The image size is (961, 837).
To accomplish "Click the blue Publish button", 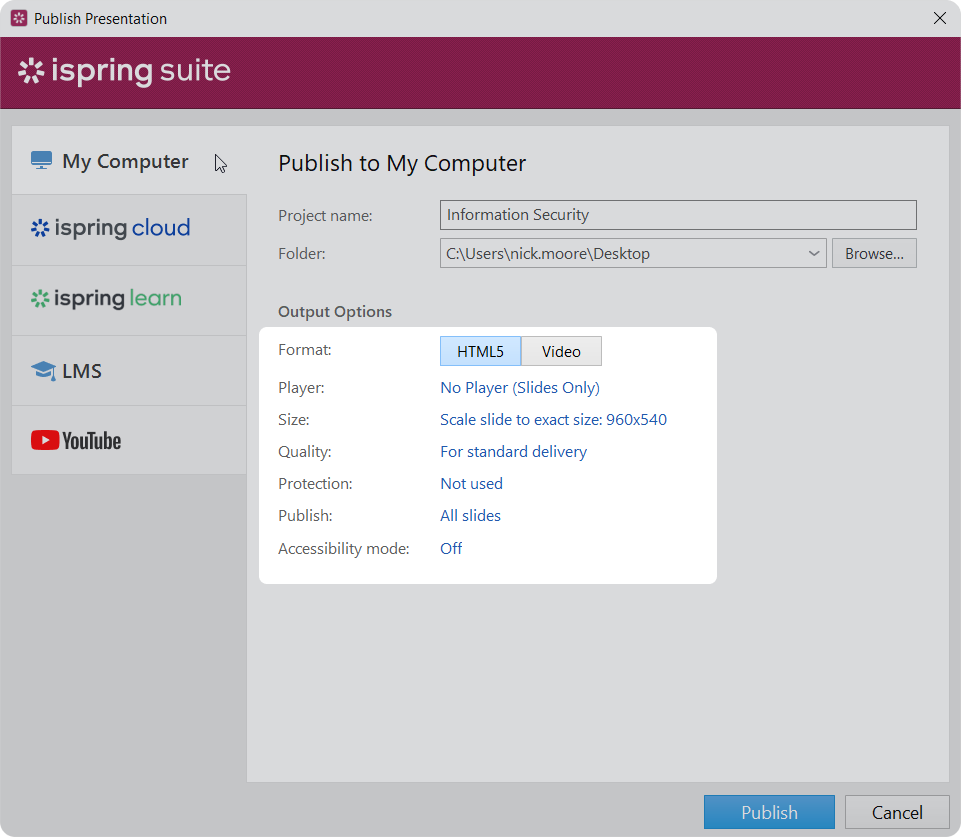I will click(769, 812).
